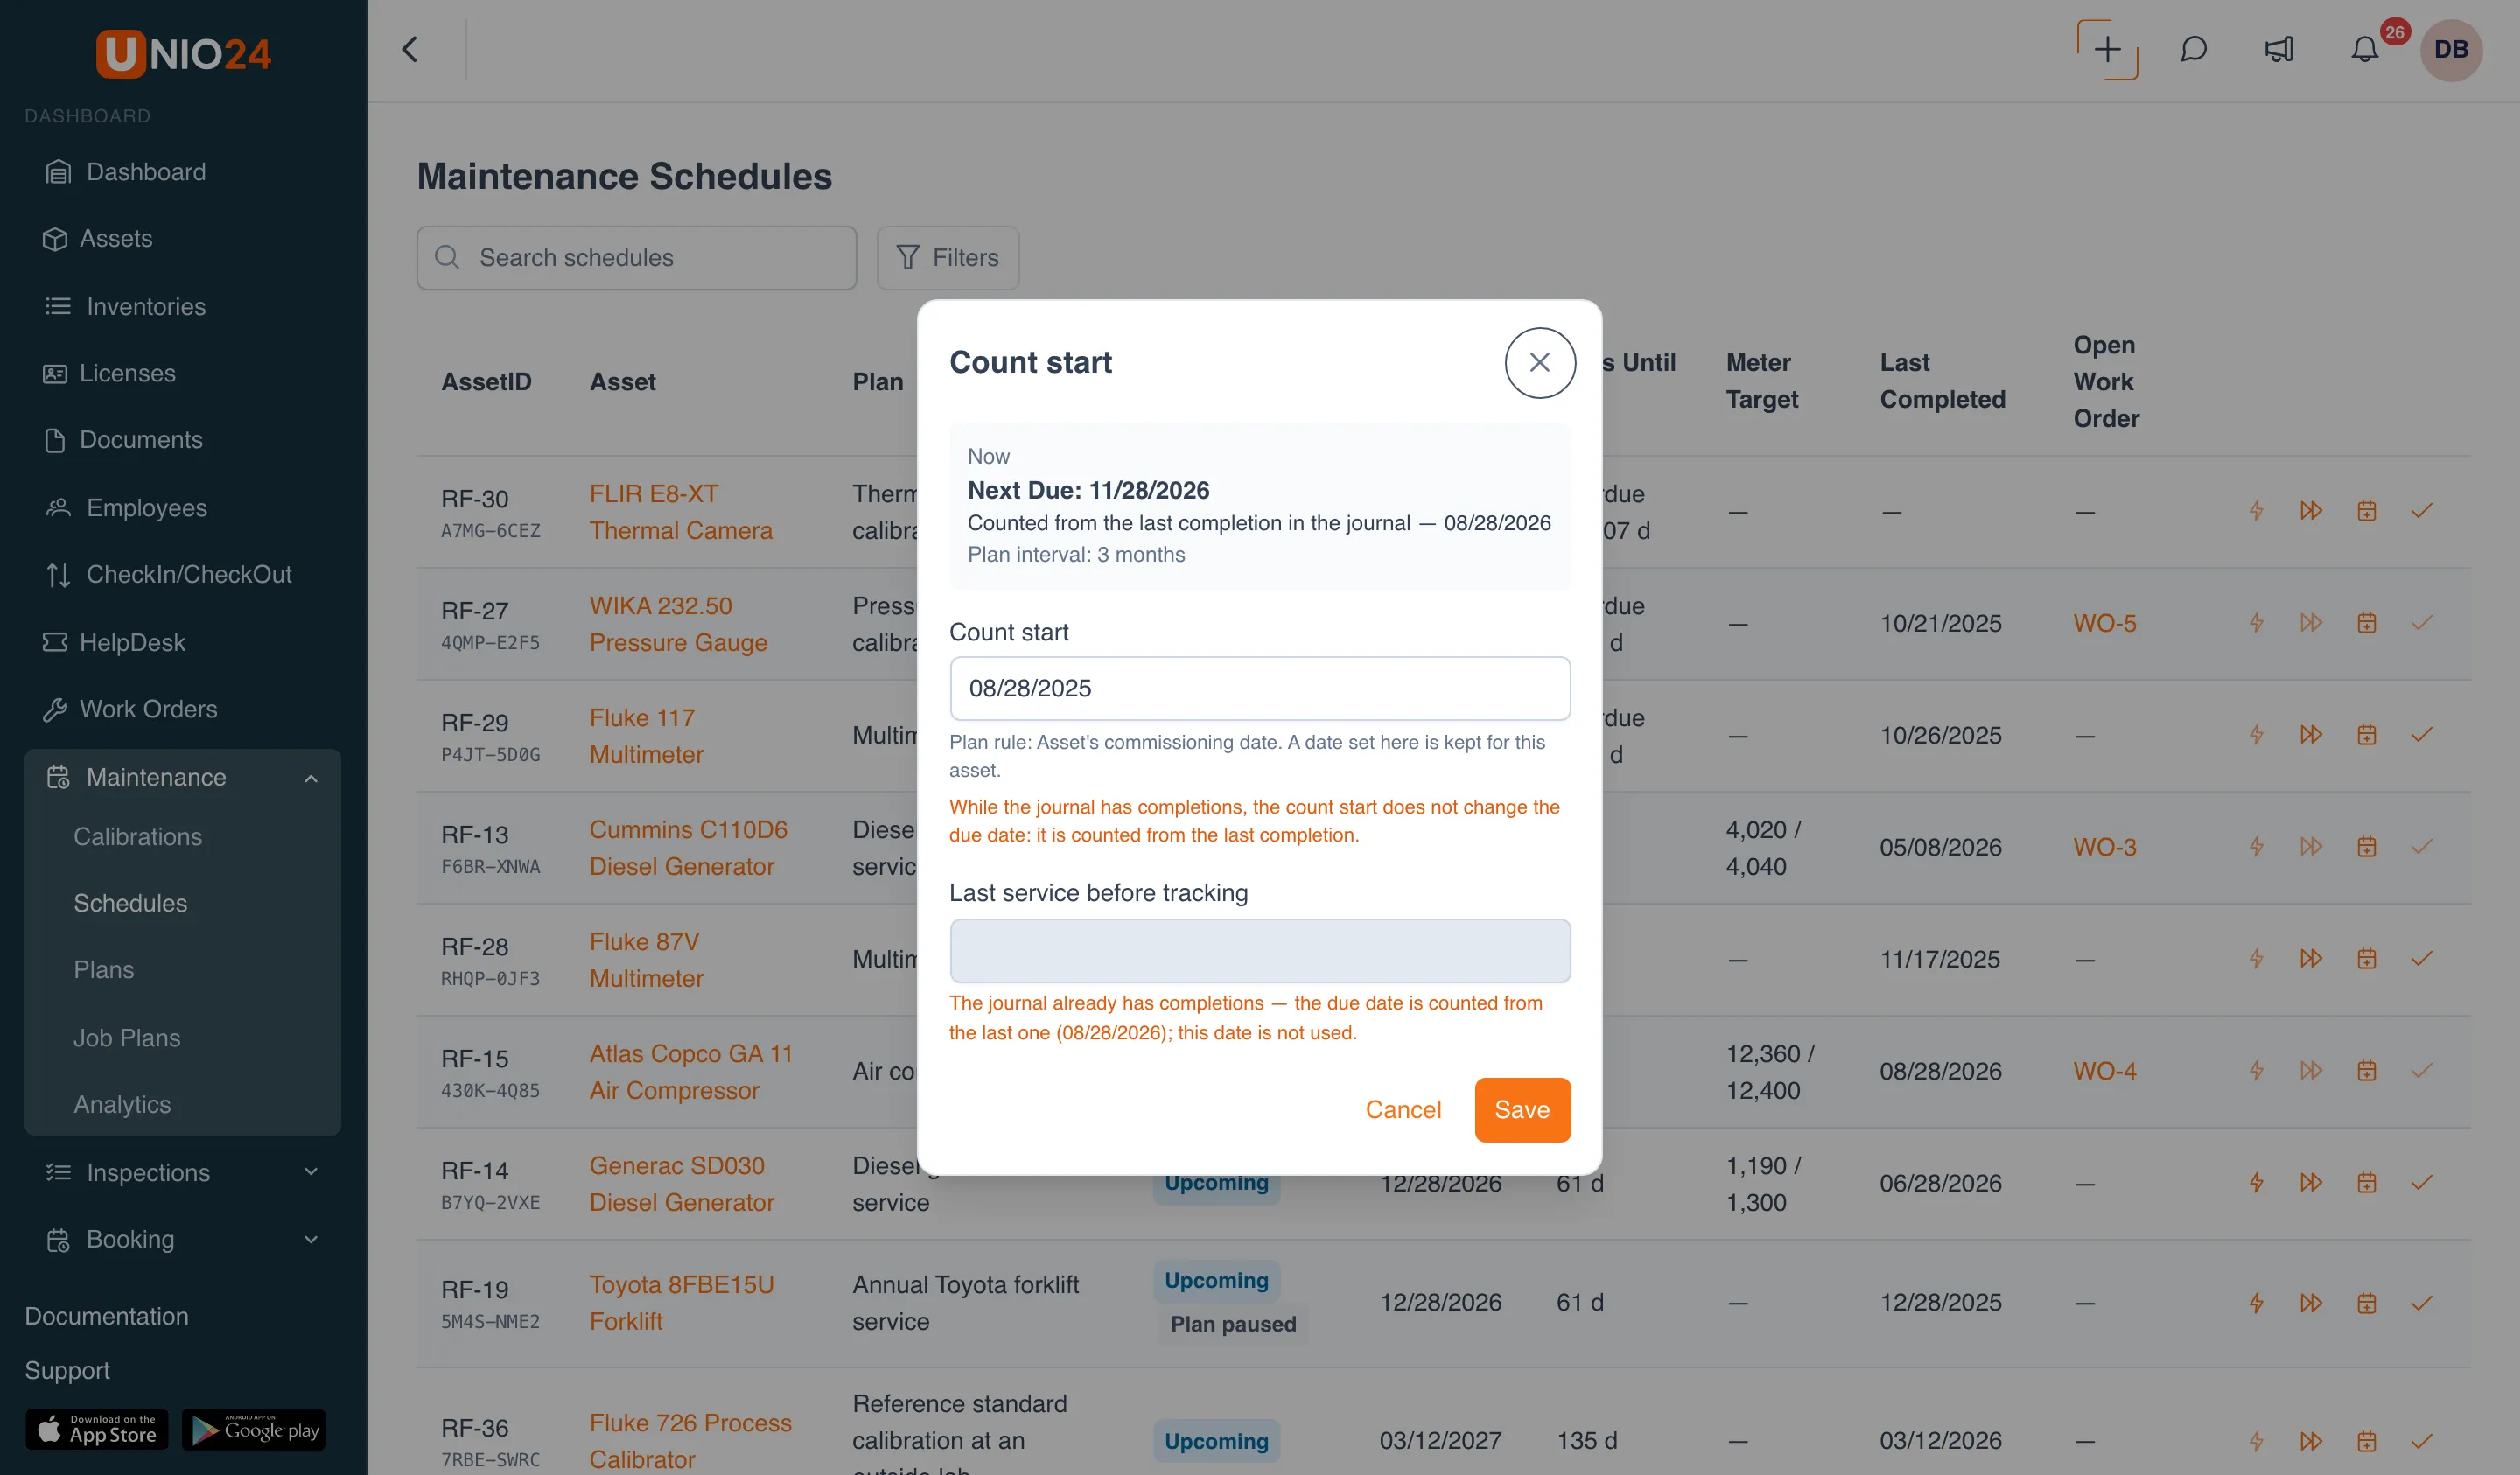Collapse the Maintenance sidebar section
This screenshot has width=2520, height=1475.
184,777
